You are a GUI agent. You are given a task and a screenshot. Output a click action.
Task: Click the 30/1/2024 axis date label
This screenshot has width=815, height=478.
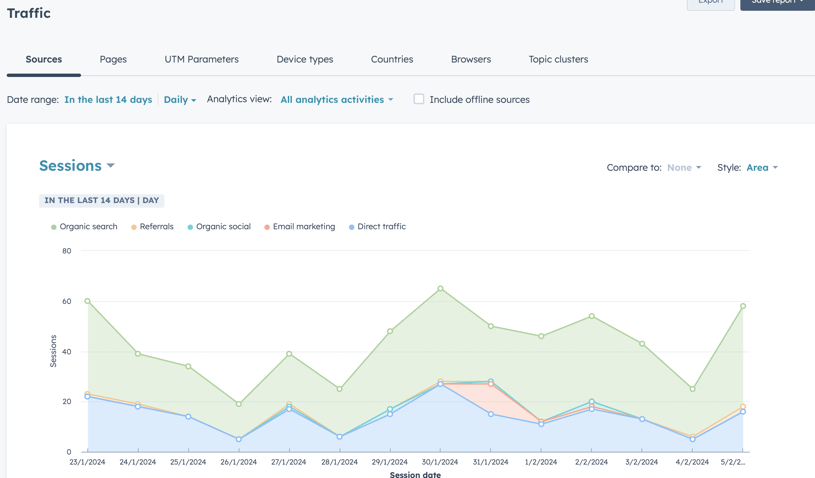440,462
